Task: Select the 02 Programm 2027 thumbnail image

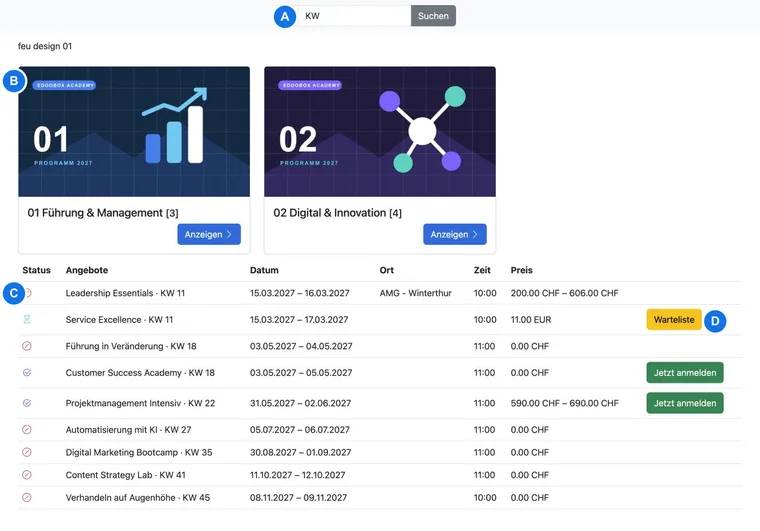Action: click(380, 132)
